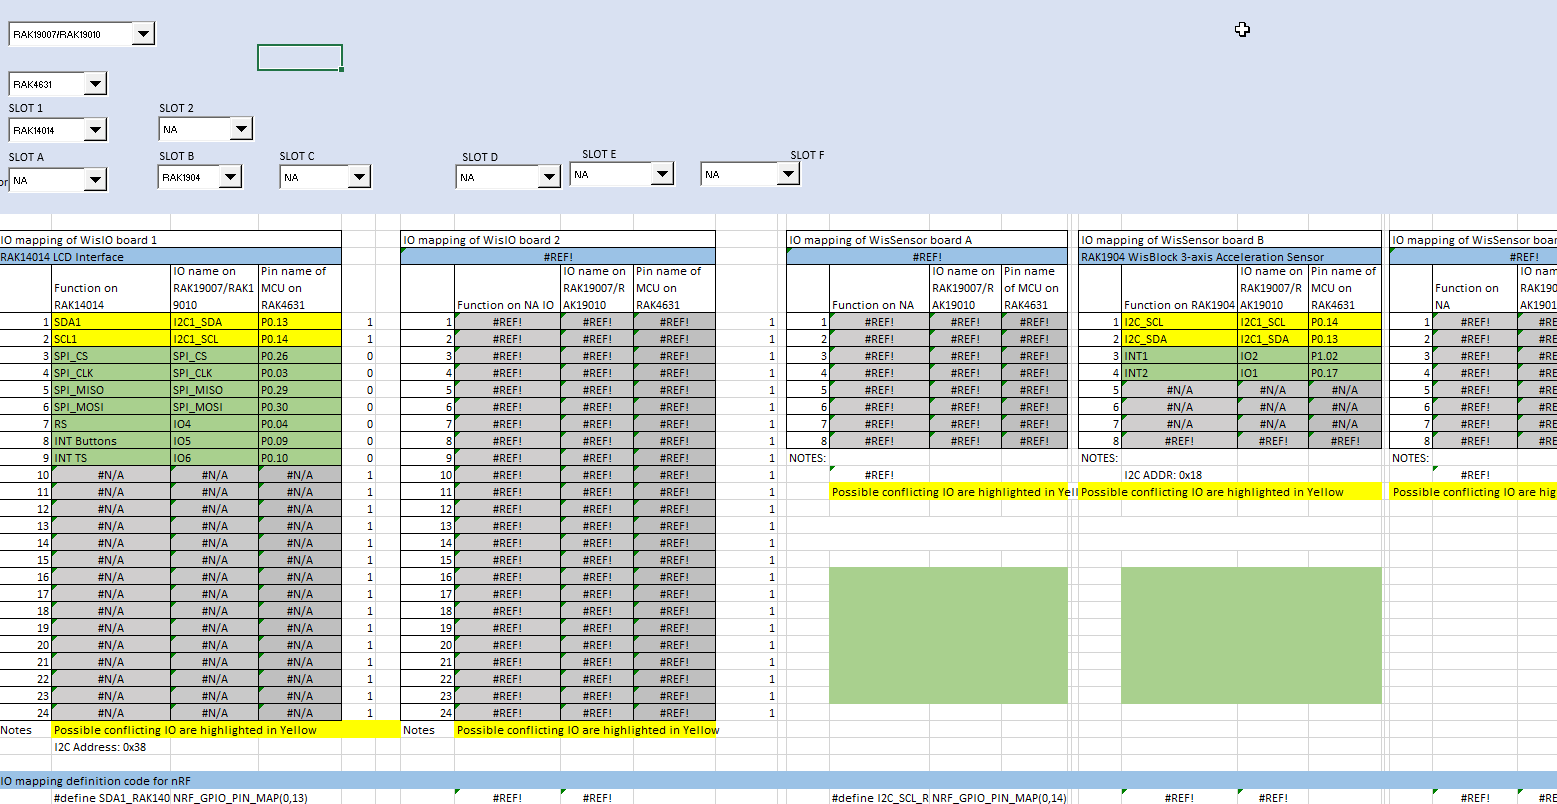Open the SLOT A dropdown arrow
The image size is (1557, 804).
(x=95, y=180)
